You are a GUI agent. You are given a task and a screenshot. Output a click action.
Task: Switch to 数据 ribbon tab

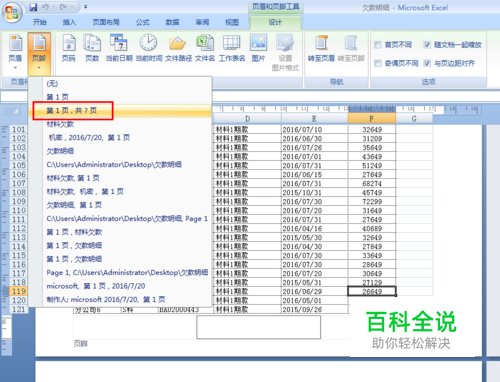[172, 22]
